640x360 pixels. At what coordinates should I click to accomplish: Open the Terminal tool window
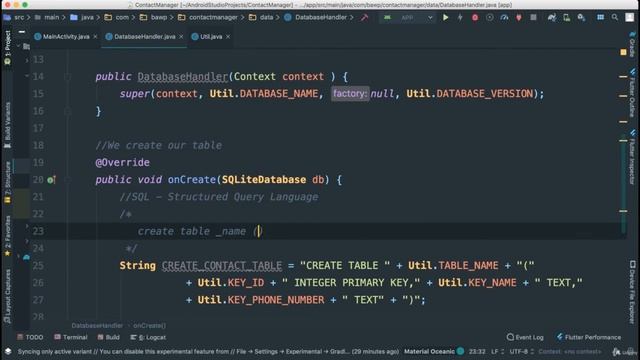point(71,337)
